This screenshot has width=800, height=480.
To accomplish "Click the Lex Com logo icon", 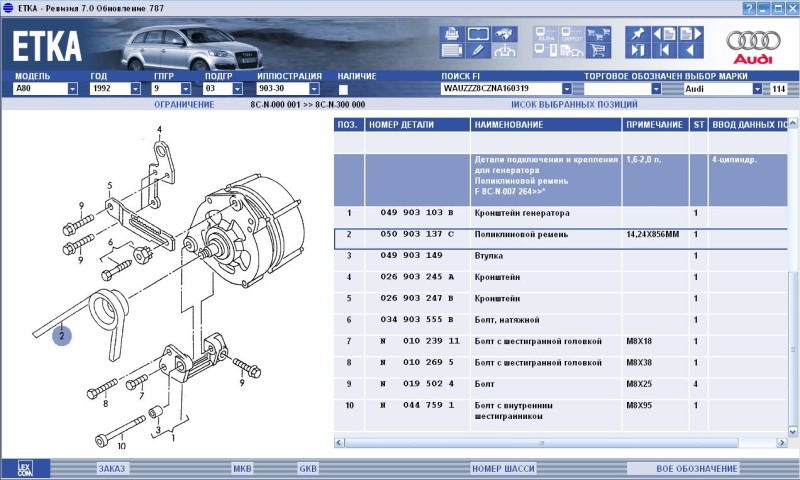I will [25, 468].
